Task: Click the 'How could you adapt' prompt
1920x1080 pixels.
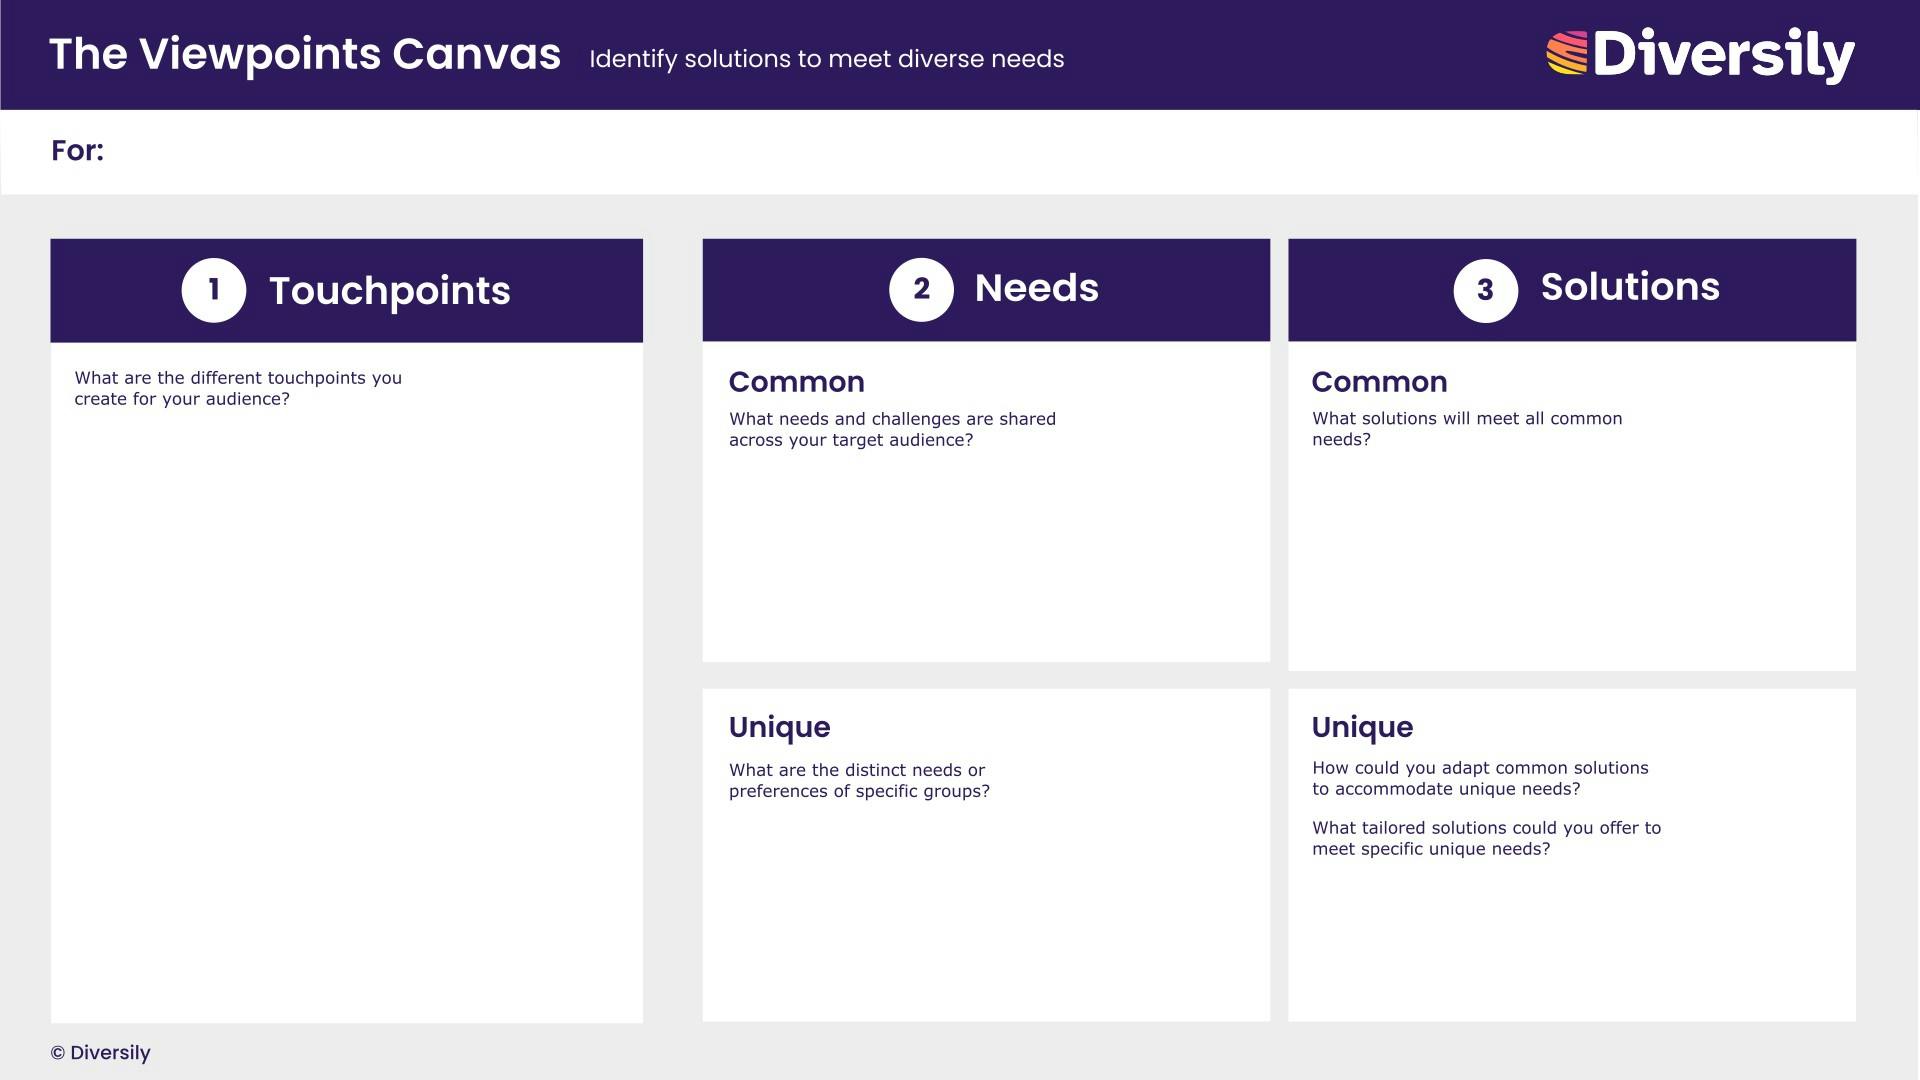Action: [1480, 778]
